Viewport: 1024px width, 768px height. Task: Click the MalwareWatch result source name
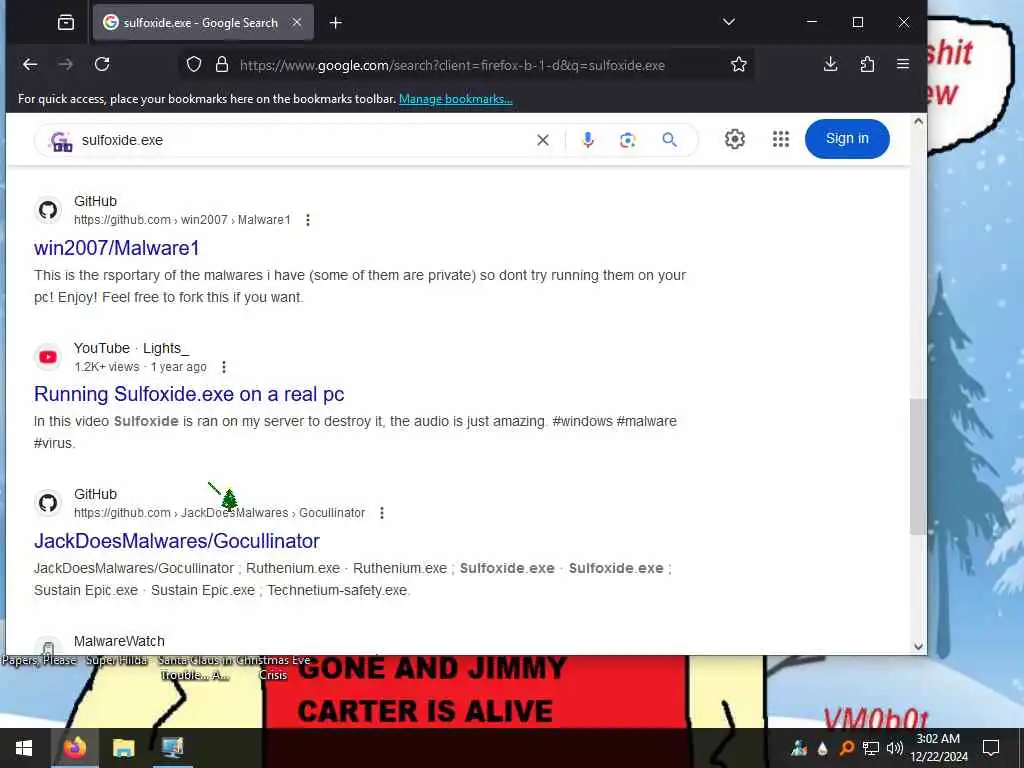tap(119, 641)
